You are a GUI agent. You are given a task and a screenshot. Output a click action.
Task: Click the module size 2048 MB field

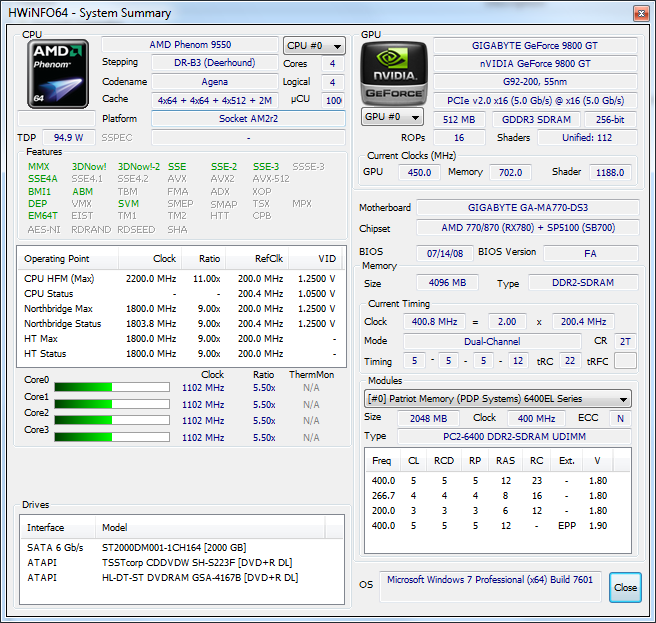coord(428,418)
